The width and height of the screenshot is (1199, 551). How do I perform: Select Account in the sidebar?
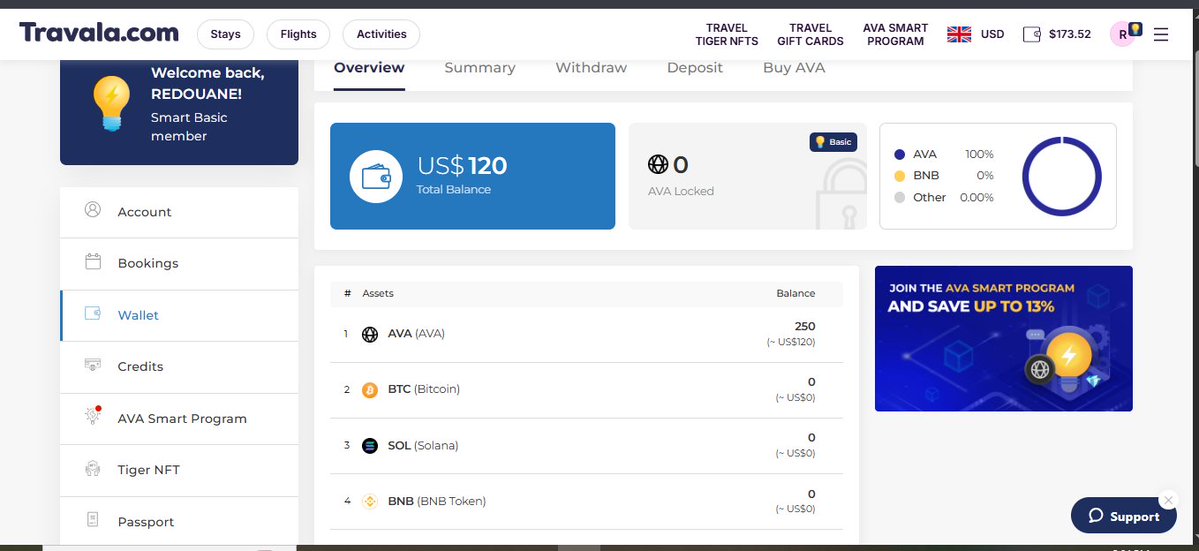click(179, 212)
